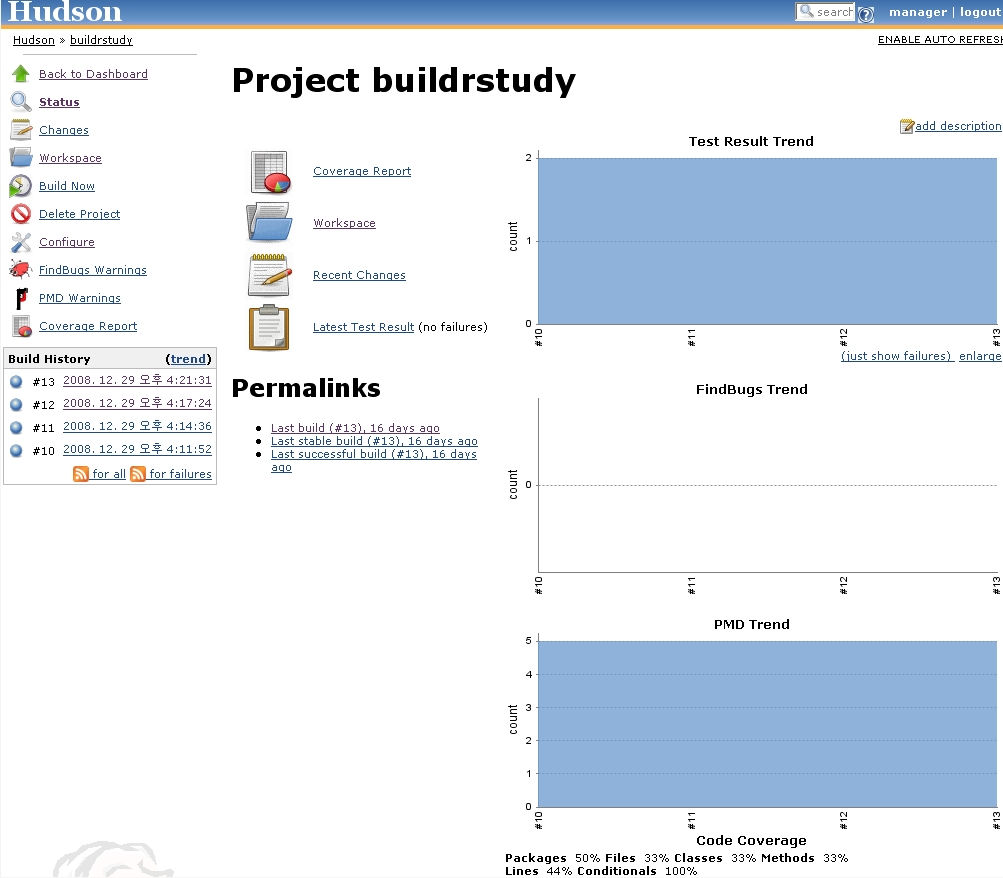Open the build history trend link
This screenshot has width=1003, height=878.
click(x=188, y=359)
